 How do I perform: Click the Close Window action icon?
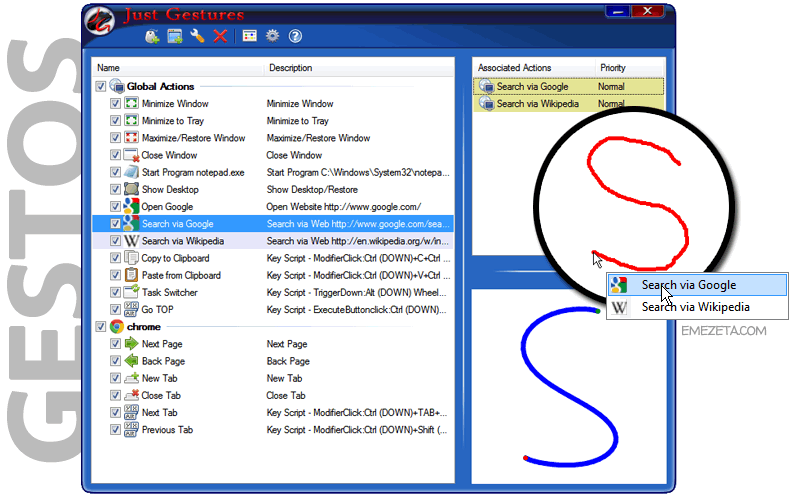(132, 155)
